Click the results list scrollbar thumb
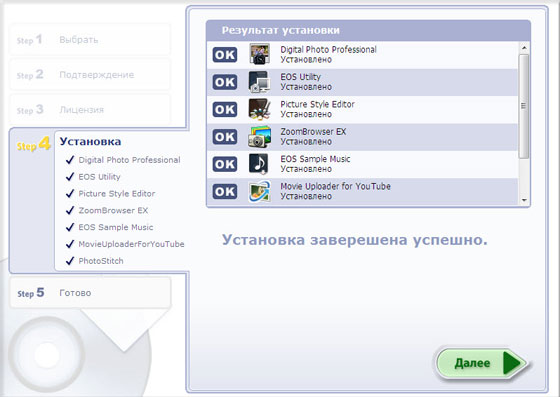560x397 pixels. point(524,106)
